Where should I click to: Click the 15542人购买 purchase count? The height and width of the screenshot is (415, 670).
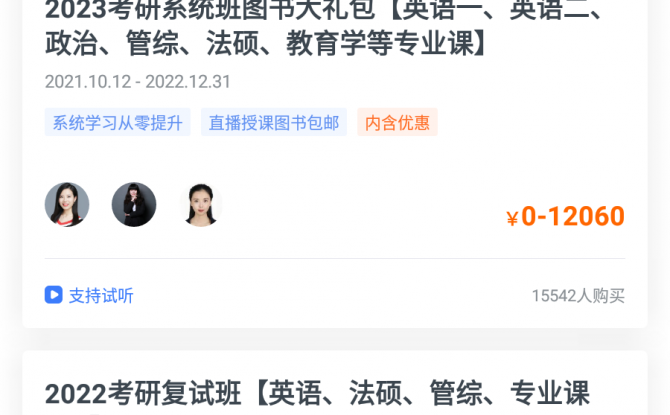[x=578, y=296]
